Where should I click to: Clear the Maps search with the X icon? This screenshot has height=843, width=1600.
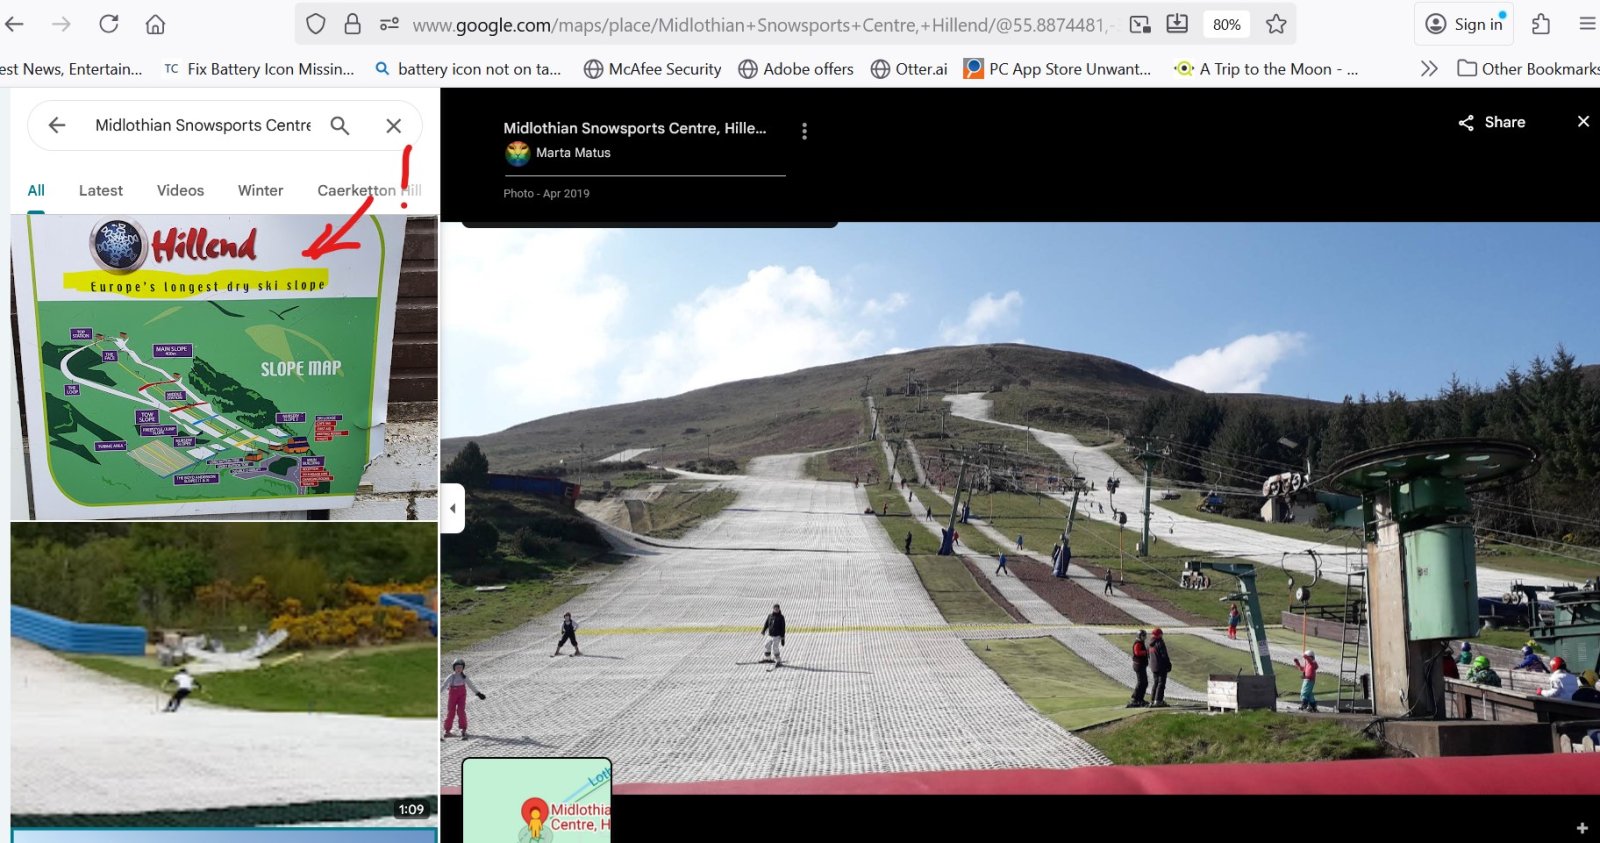point(394,125)
